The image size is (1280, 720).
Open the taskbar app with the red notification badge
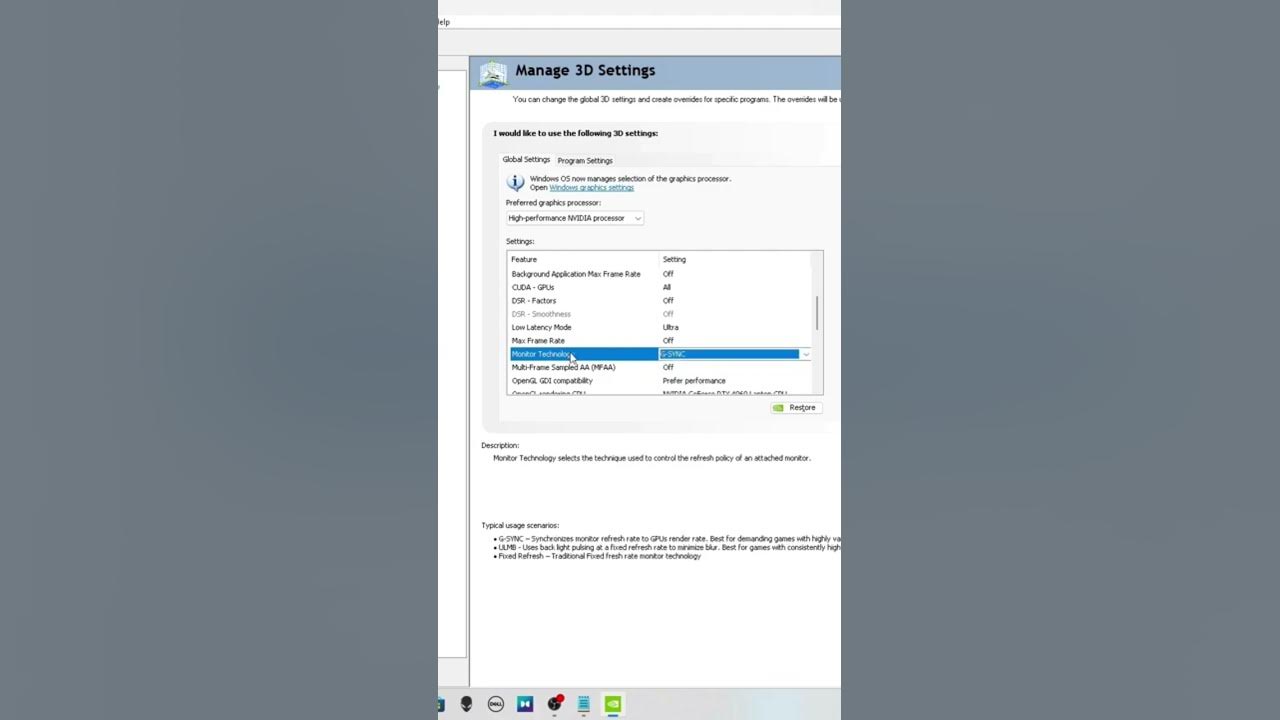[x=555, y=704]
